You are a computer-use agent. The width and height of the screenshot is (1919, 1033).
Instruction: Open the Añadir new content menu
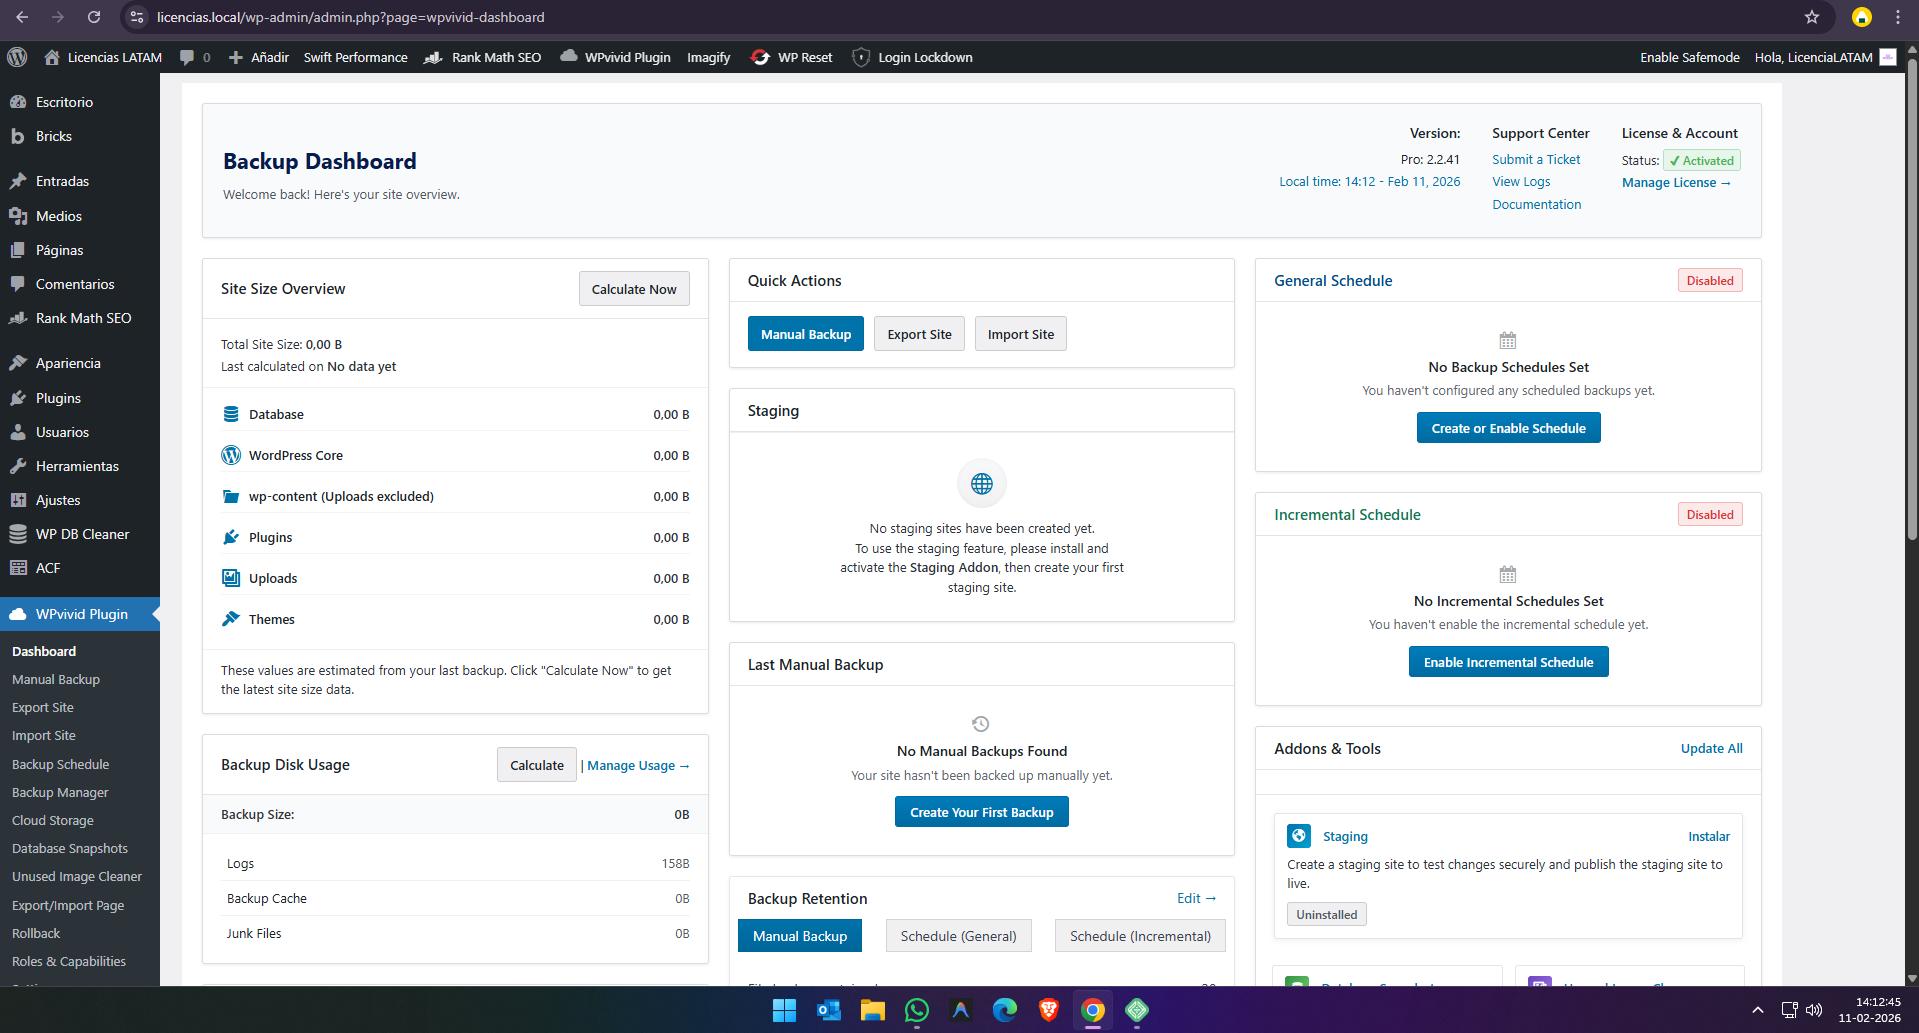pos(259,57)
